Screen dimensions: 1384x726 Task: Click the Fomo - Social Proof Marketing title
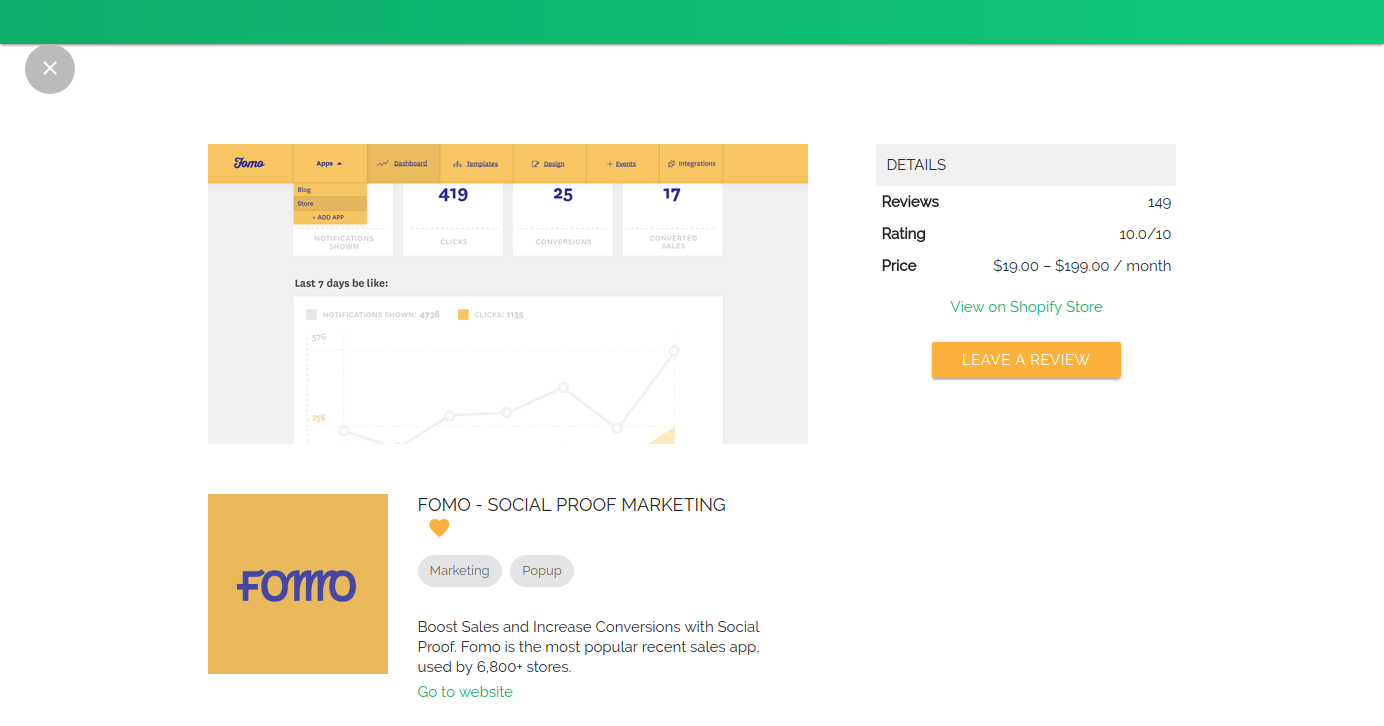[x=572, y=505]
